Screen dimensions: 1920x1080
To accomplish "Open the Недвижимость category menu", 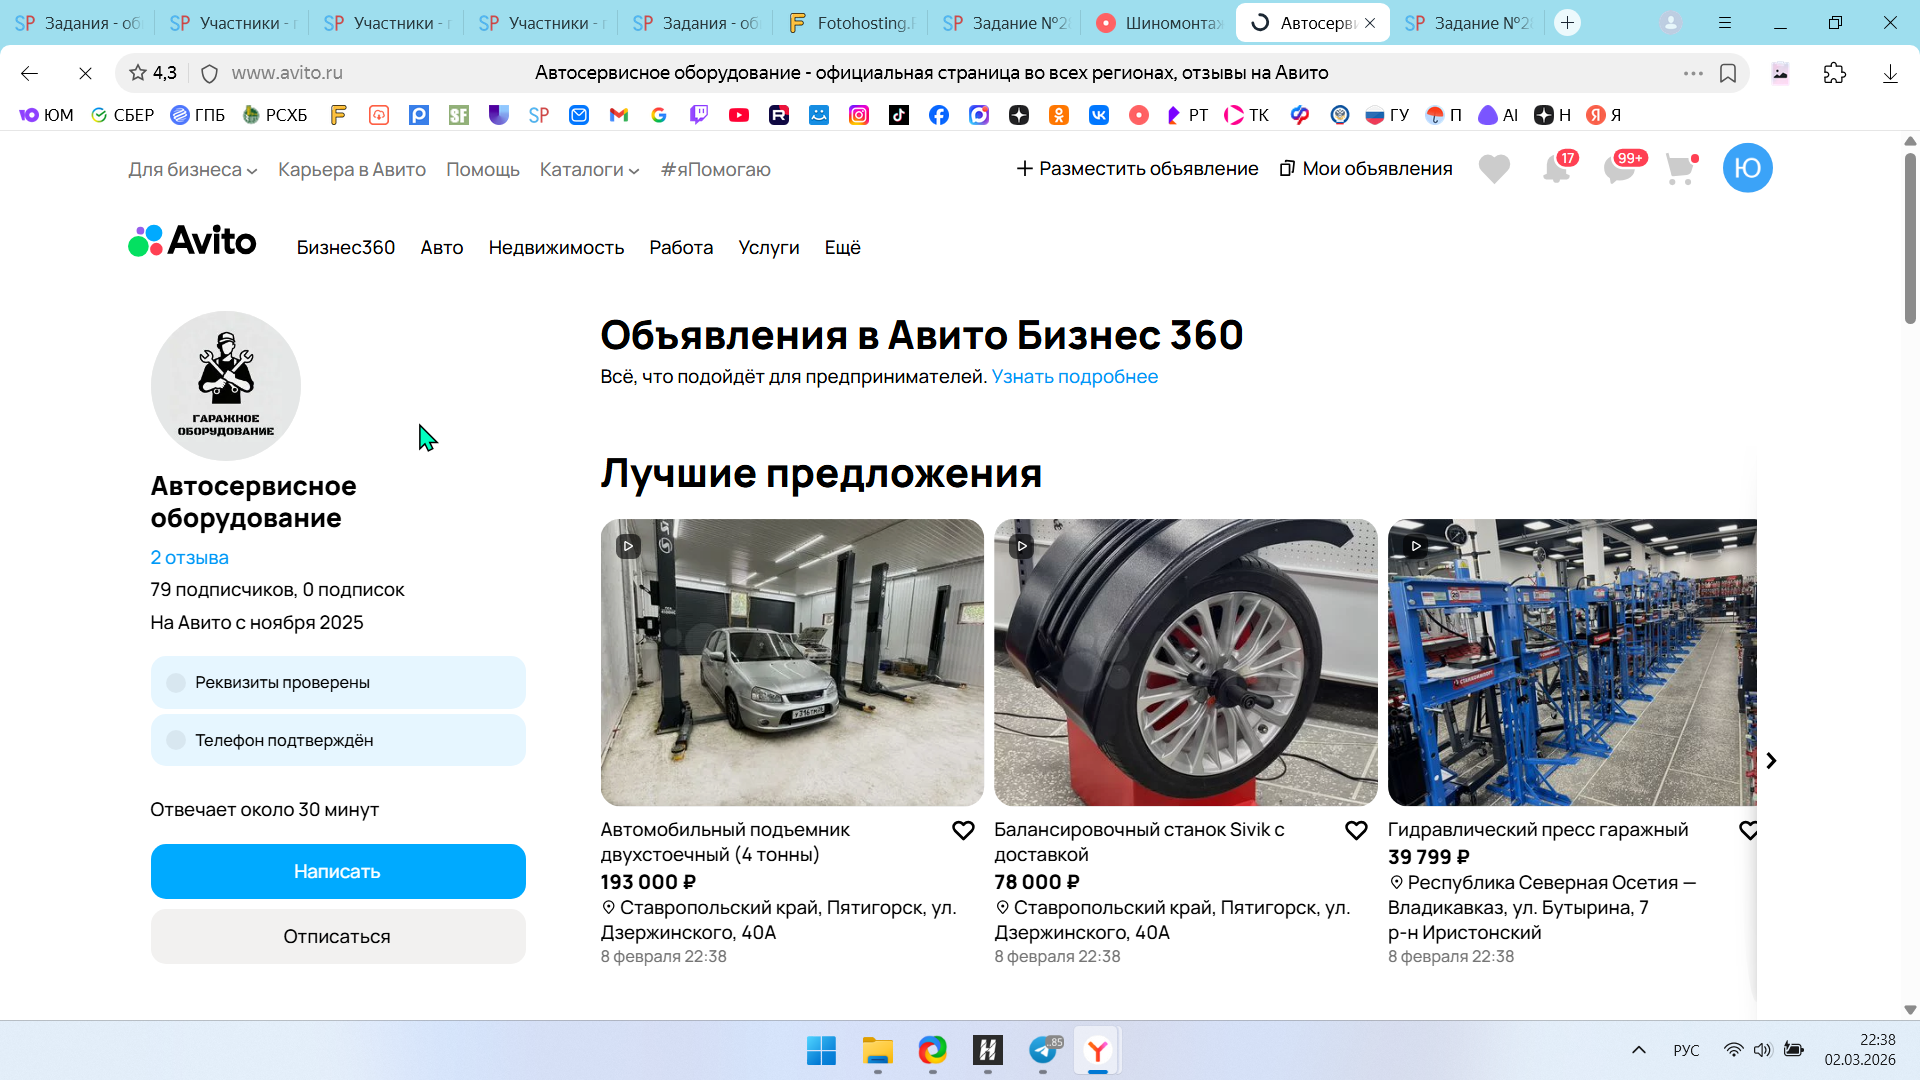I will tap(556, 247).
